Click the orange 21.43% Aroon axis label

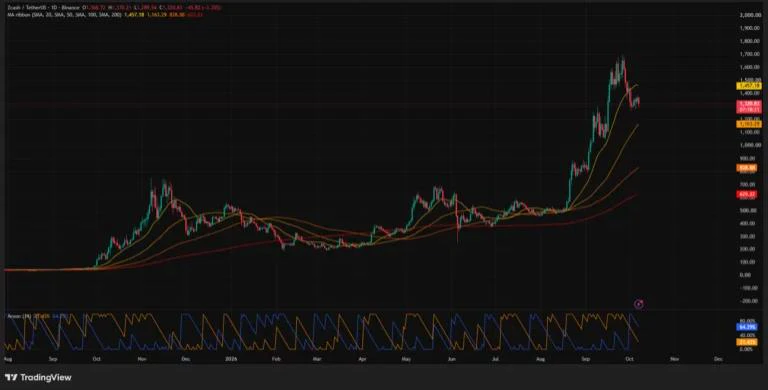(x=747, y=342)
